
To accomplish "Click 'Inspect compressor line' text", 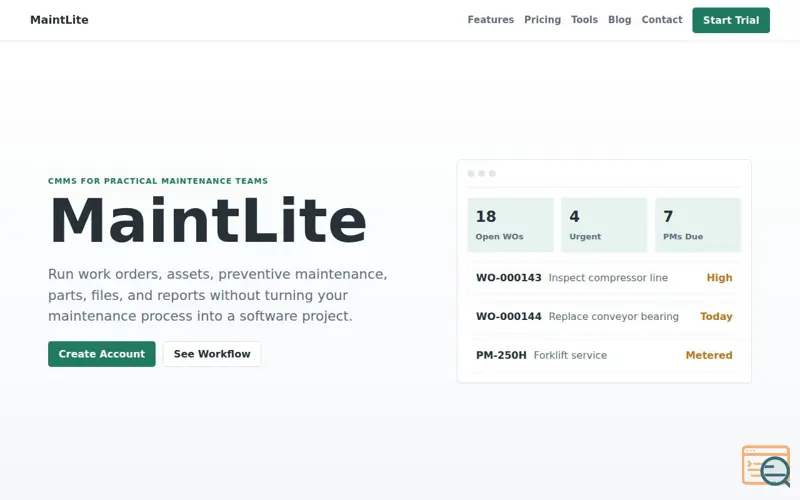I will [x=608, y=278].
